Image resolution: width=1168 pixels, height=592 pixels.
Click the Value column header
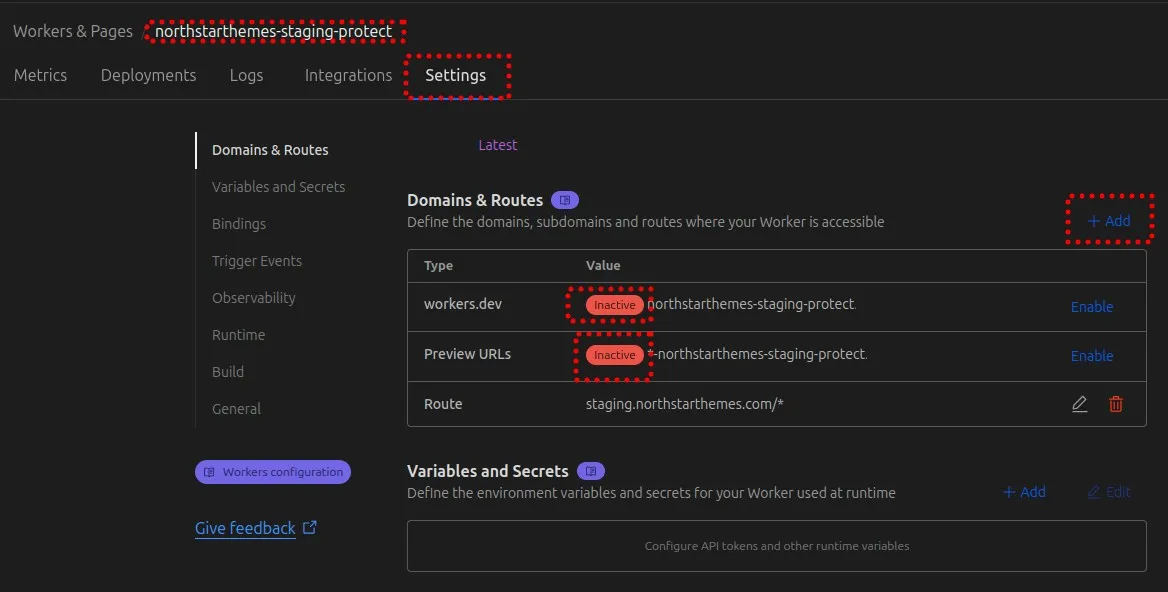(603, 265)
